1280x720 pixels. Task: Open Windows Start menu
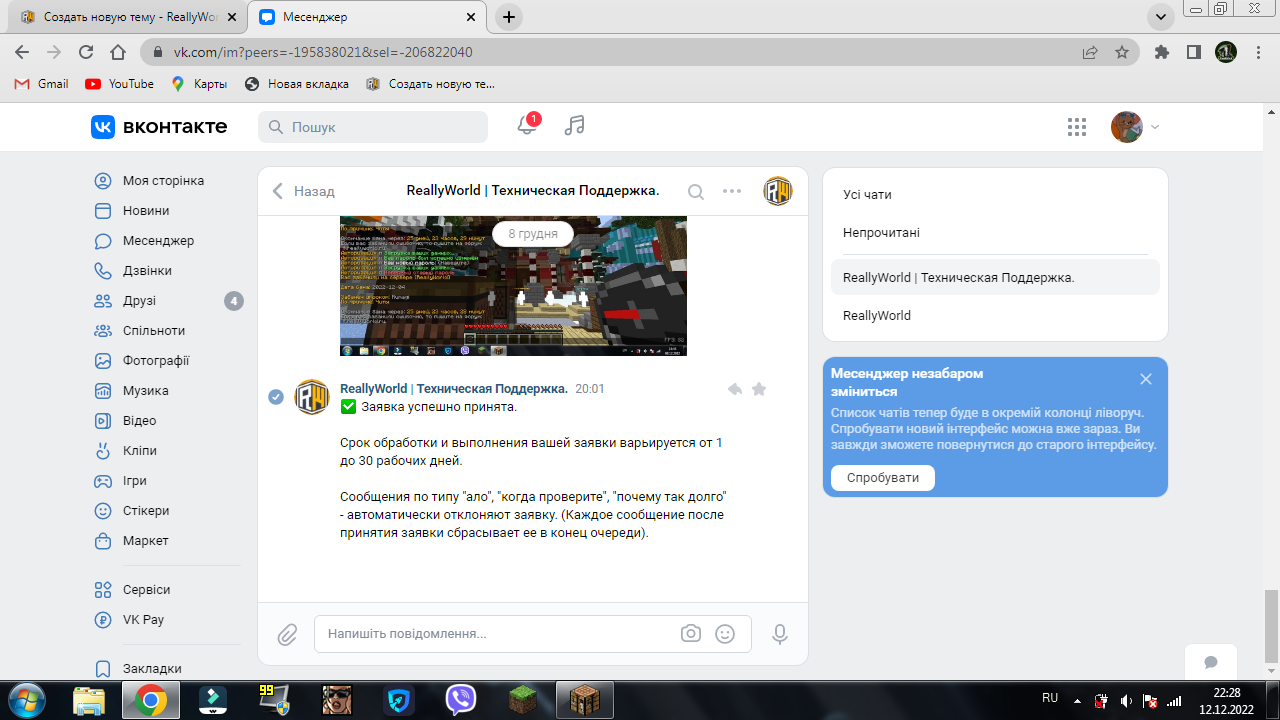click(26, 700)
